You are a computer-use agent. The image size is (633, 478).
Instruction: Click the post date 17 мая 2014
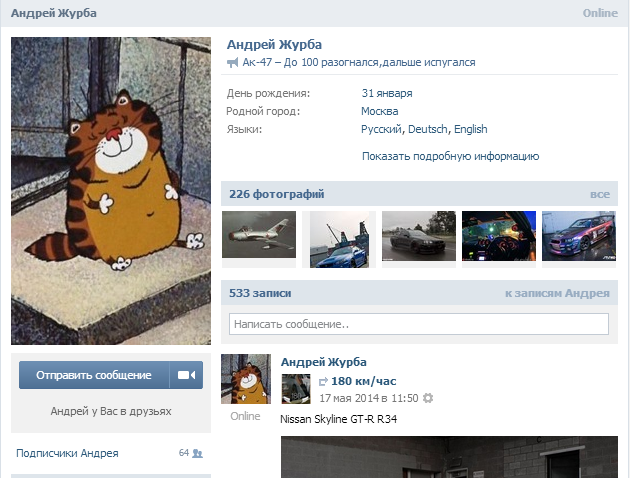coord(369,398)
